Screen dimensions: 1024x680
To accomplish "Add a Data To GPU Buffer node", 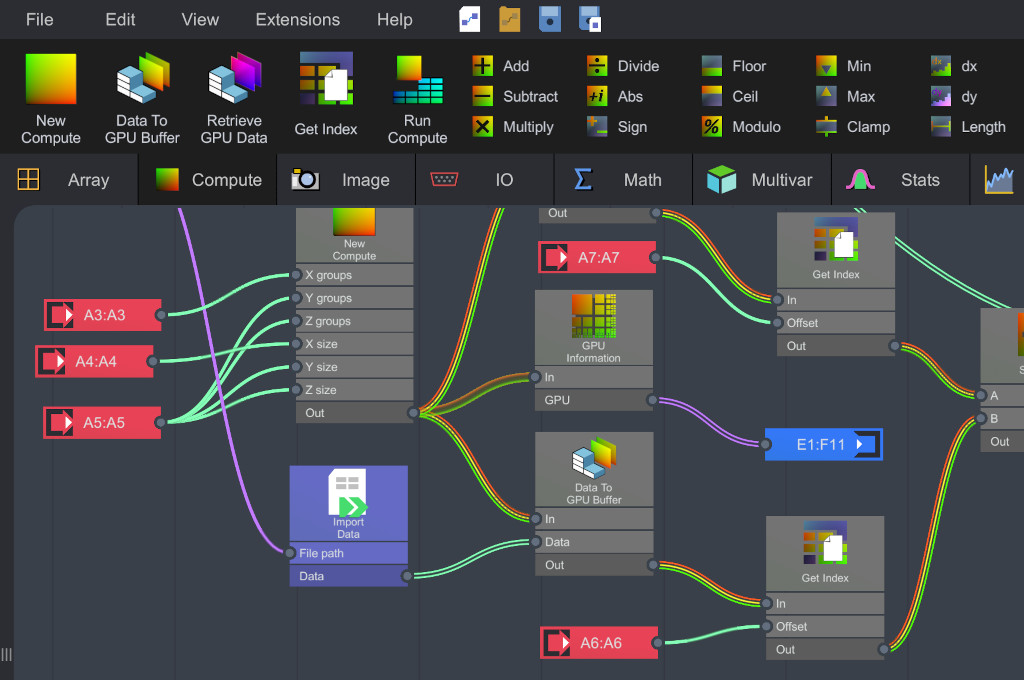I will (x=142, y=99).
